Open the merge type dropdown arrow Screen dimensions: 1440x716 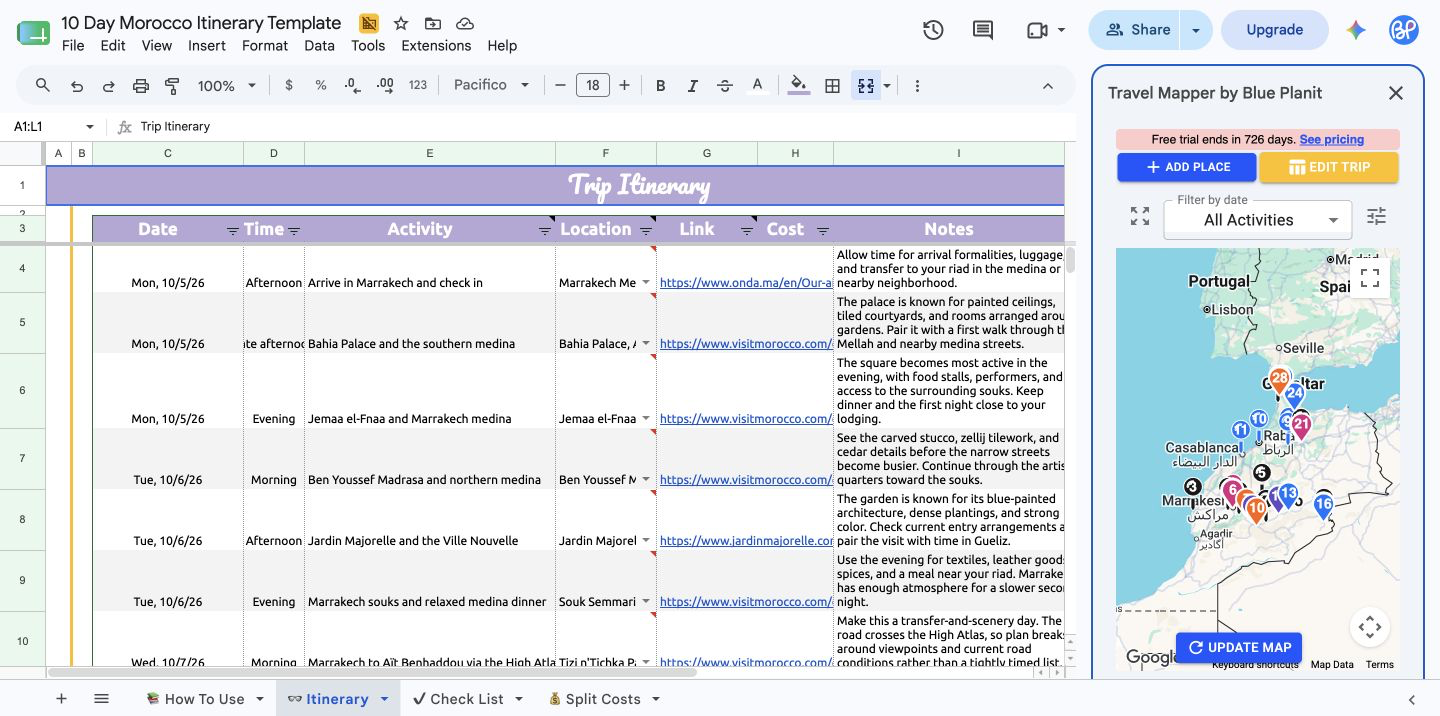887,86
